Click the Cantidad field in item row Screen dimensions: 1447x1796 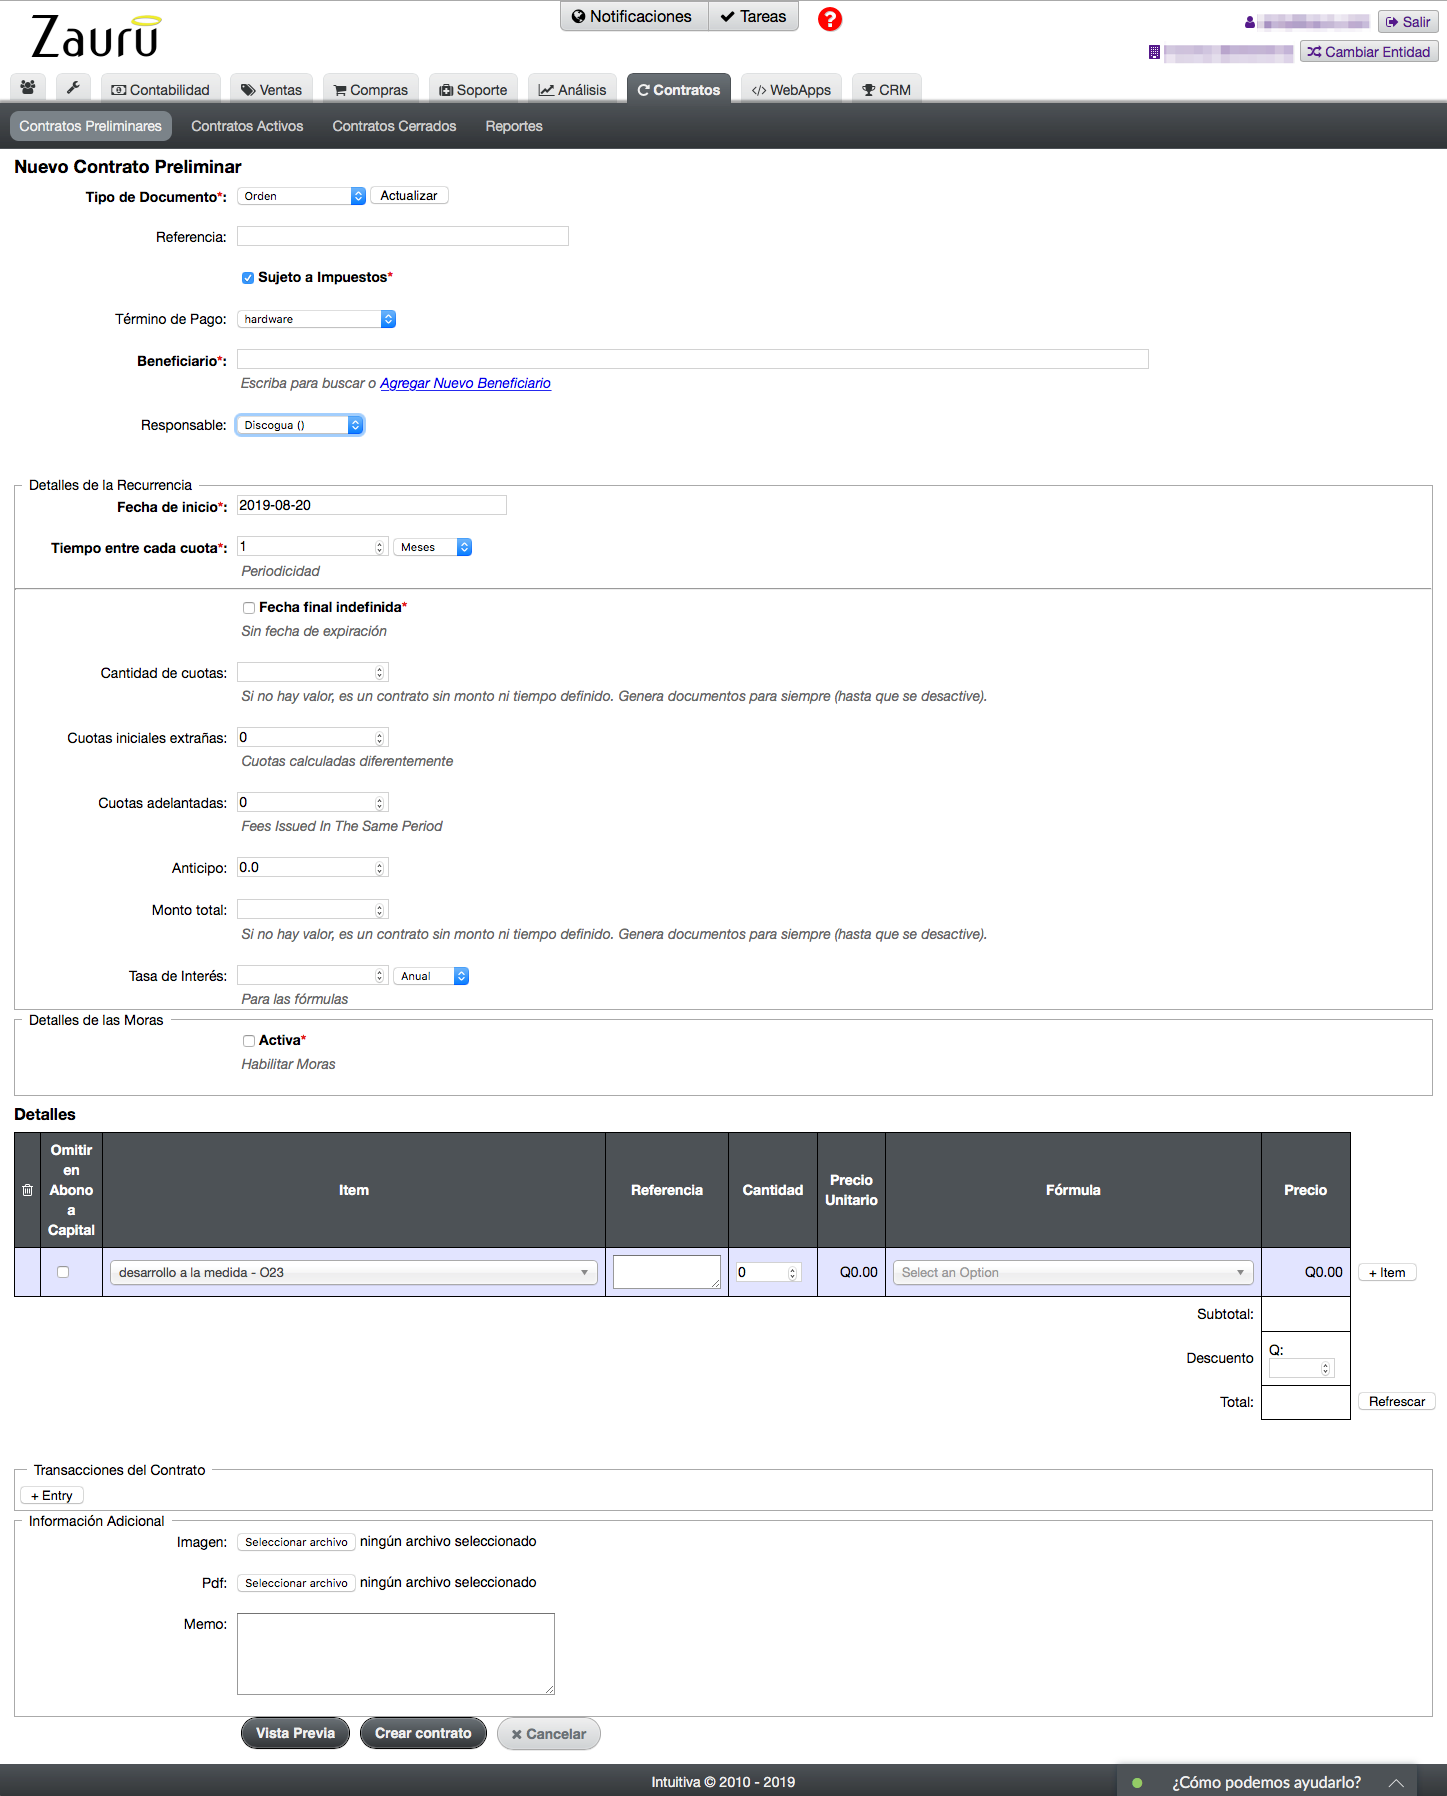click(768, 1273)
